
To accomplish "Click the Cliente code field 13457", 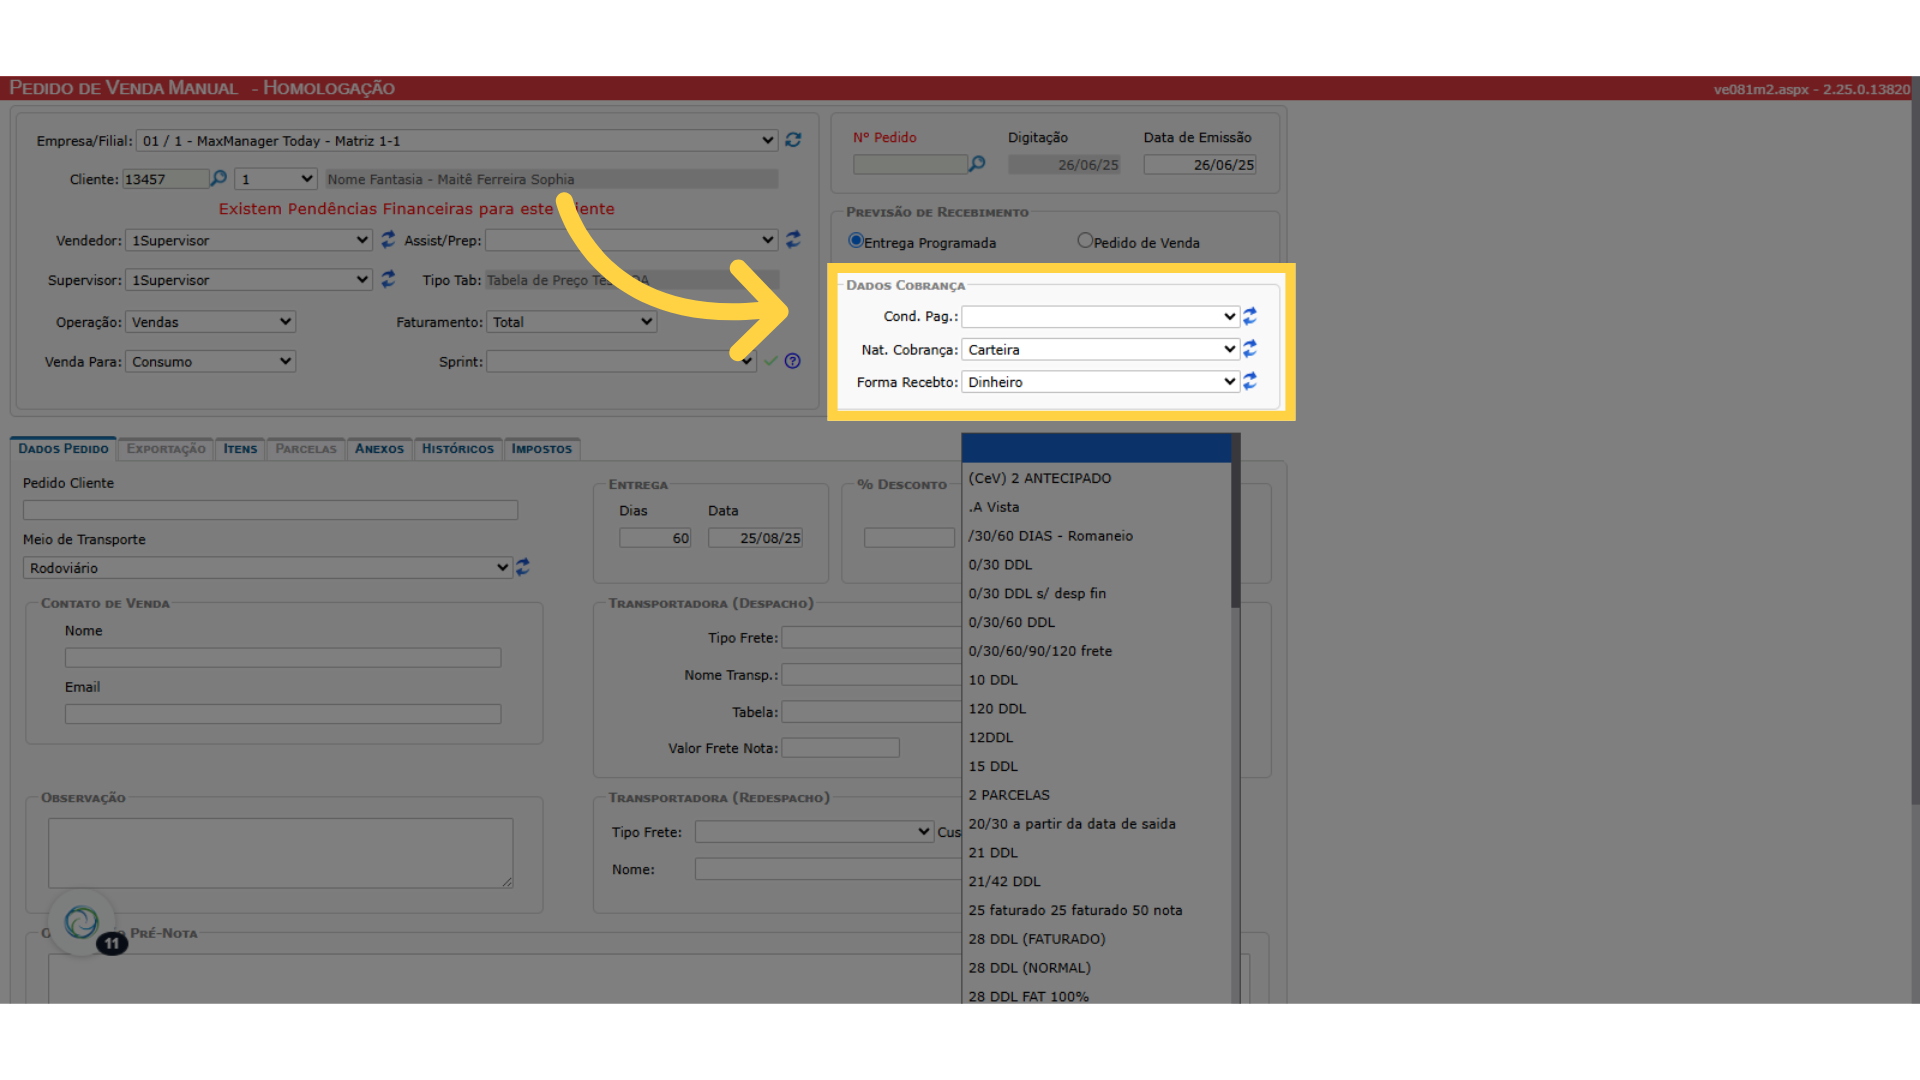I will coord(166,179).
